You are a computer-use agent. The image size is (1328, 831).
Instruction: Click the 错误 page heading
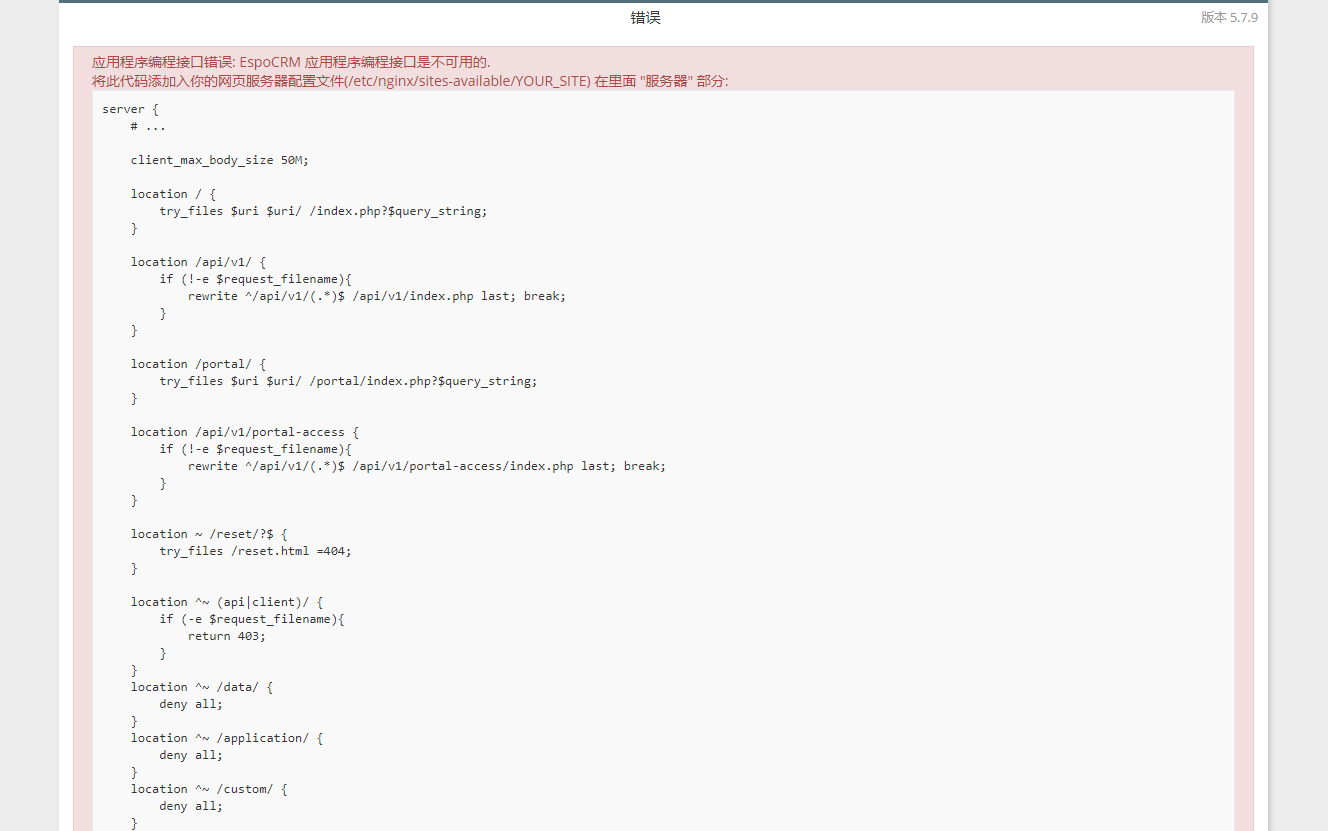coord(645,18)
